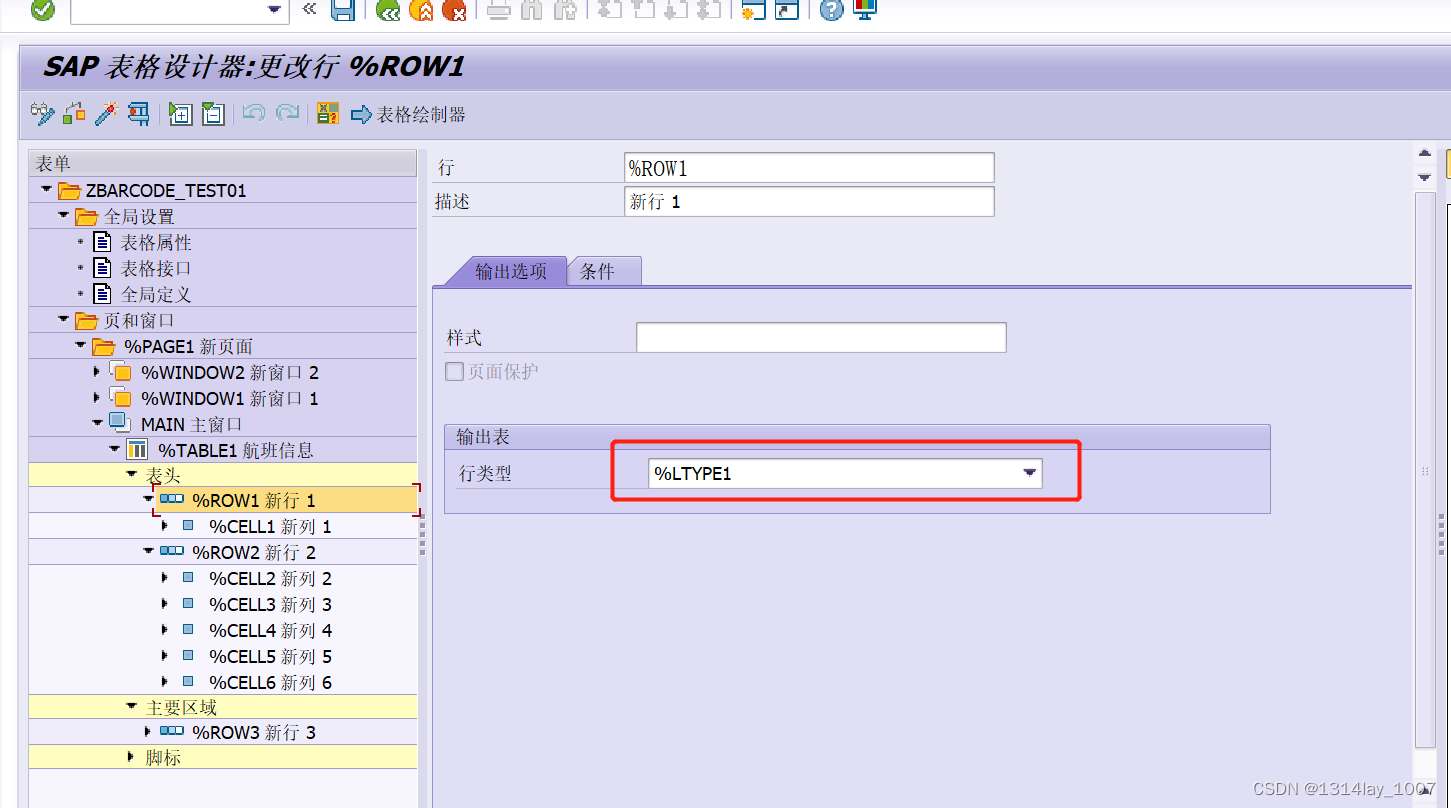
Task: Select %CELL3 新列 3 tree node
Action: (270, 604)
